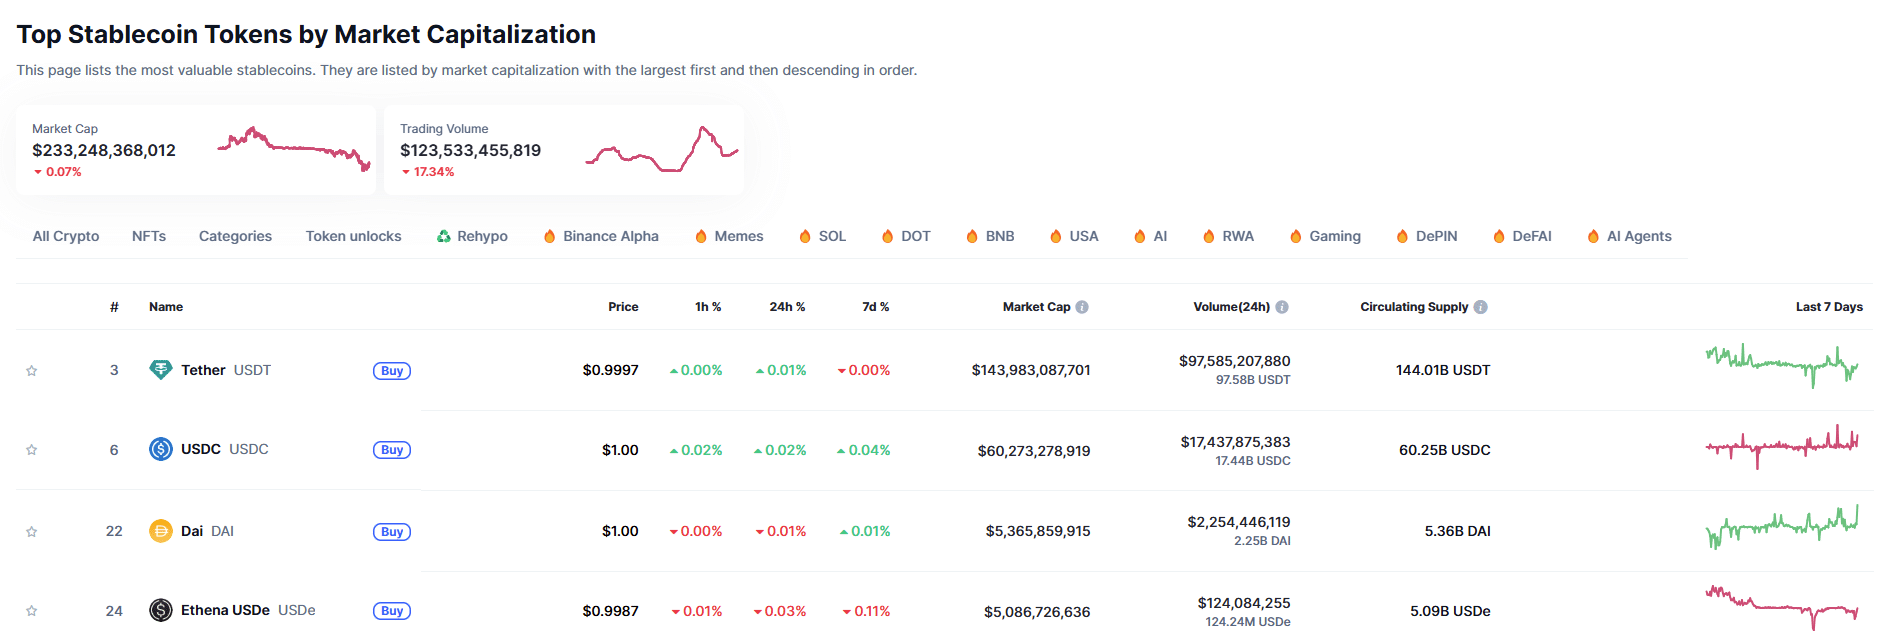
Task: Click the Dai coin logo icon
Action: [160, 531]
